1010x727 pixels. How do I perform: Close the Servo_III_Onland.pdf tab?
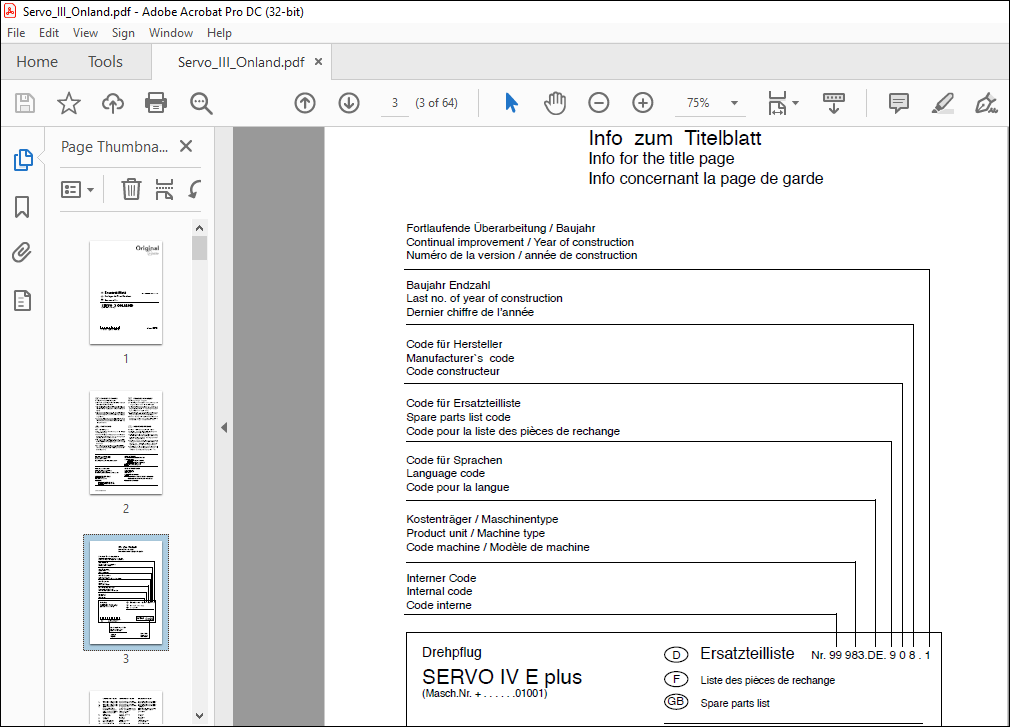coord(318,62)
